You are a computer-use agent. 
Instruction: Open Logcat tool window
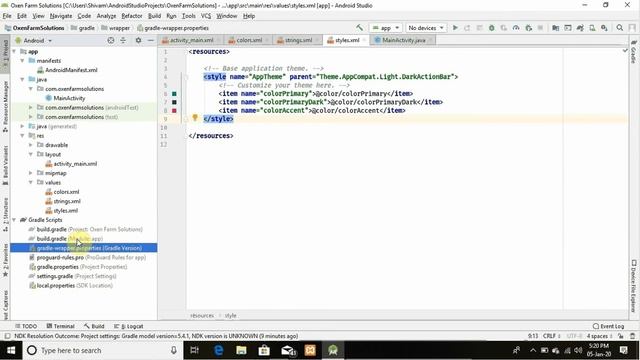pyautogui.click(x=129, y=326)
